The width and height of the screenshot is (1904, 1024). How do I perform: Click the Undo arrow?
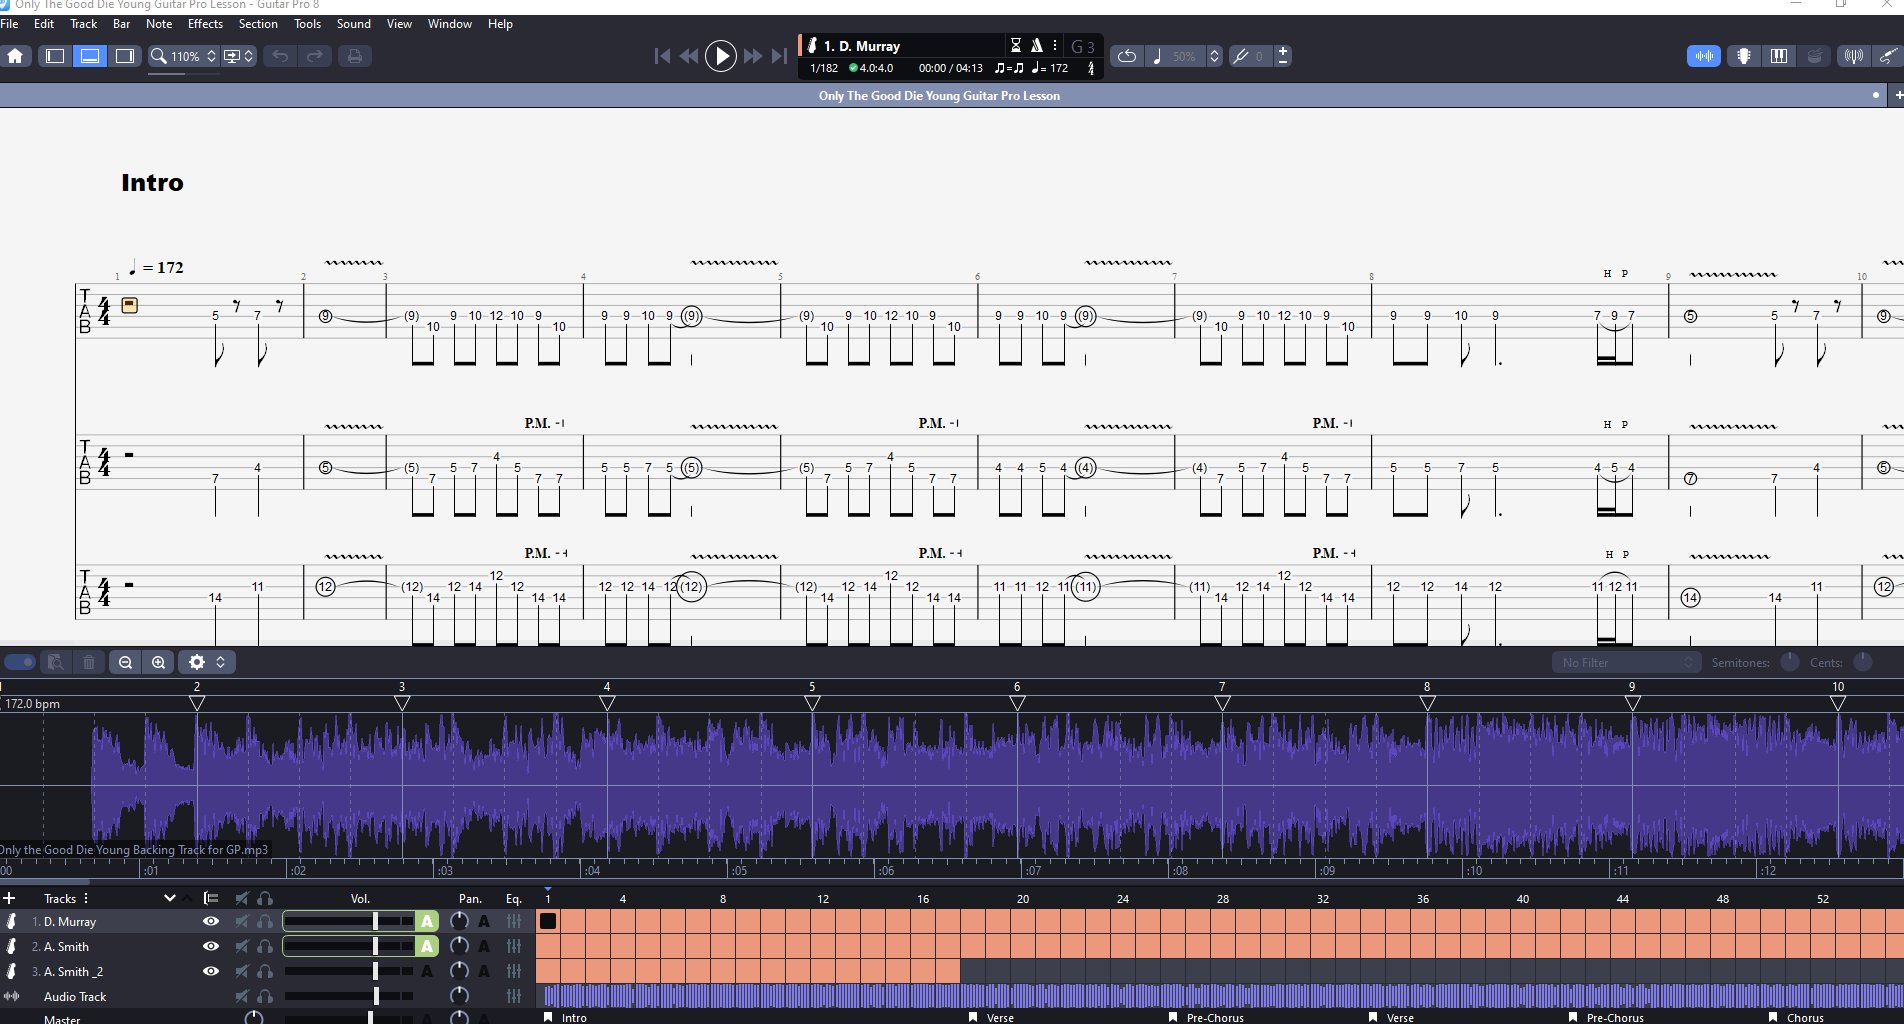pyautogui.click(x=280, y=56)
